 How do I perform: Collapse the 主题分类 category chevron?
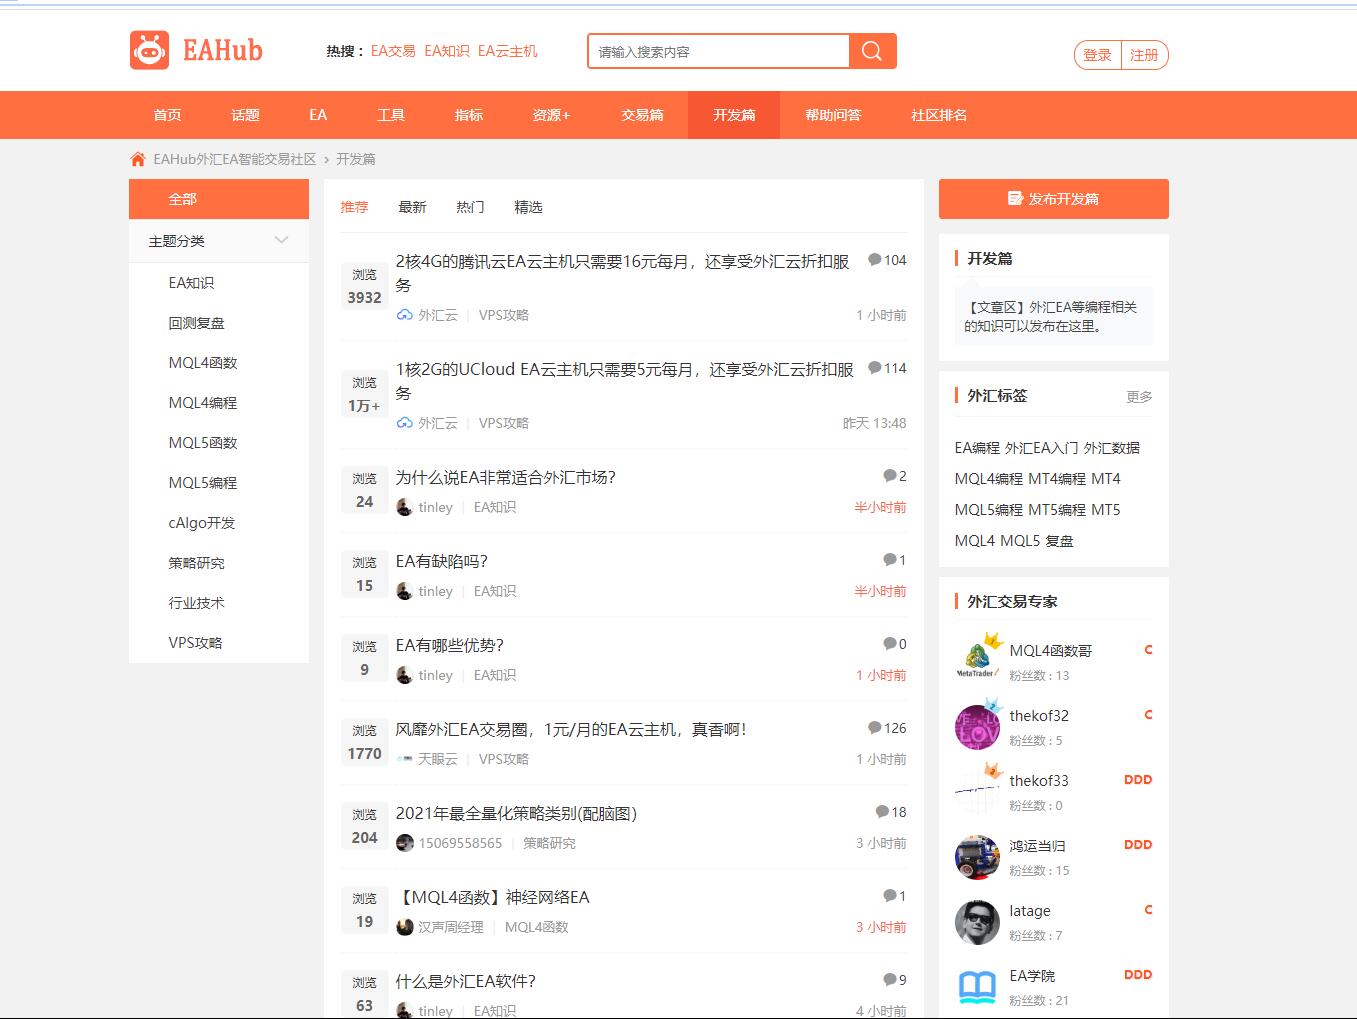(x=281, y=240)
